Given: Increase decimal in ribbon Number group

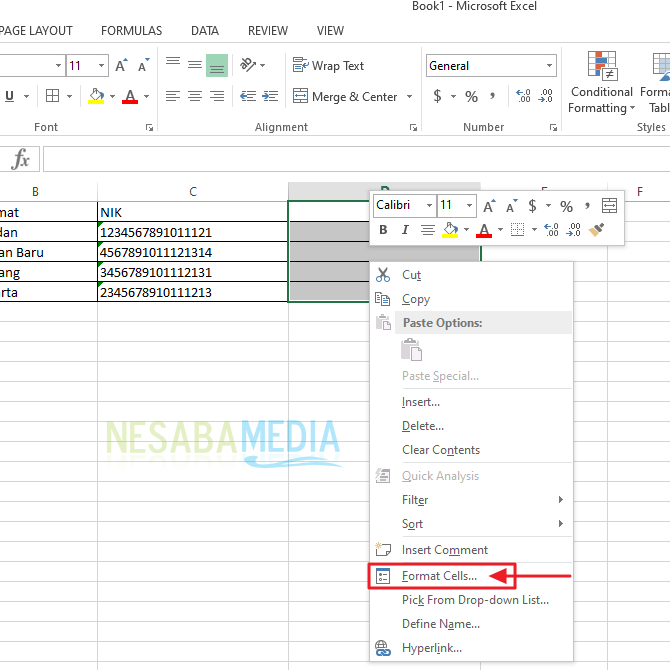Looking at the screenshot, I should 523,96.
